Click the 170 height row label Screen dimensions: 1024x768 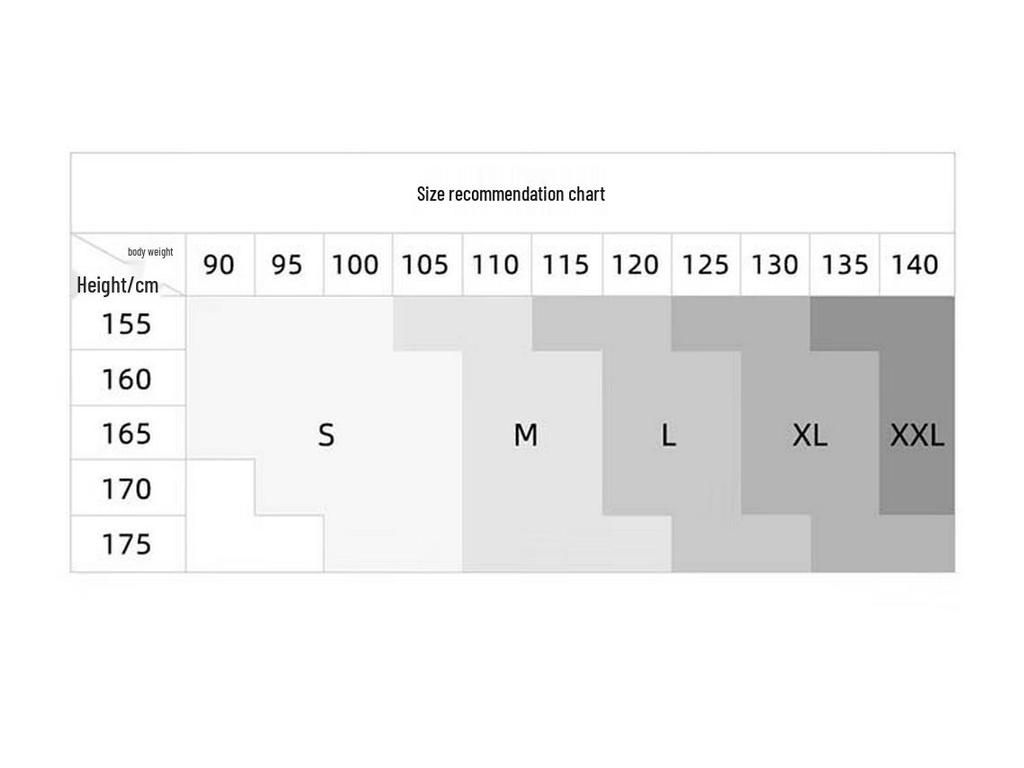click(x=127, y=489)
